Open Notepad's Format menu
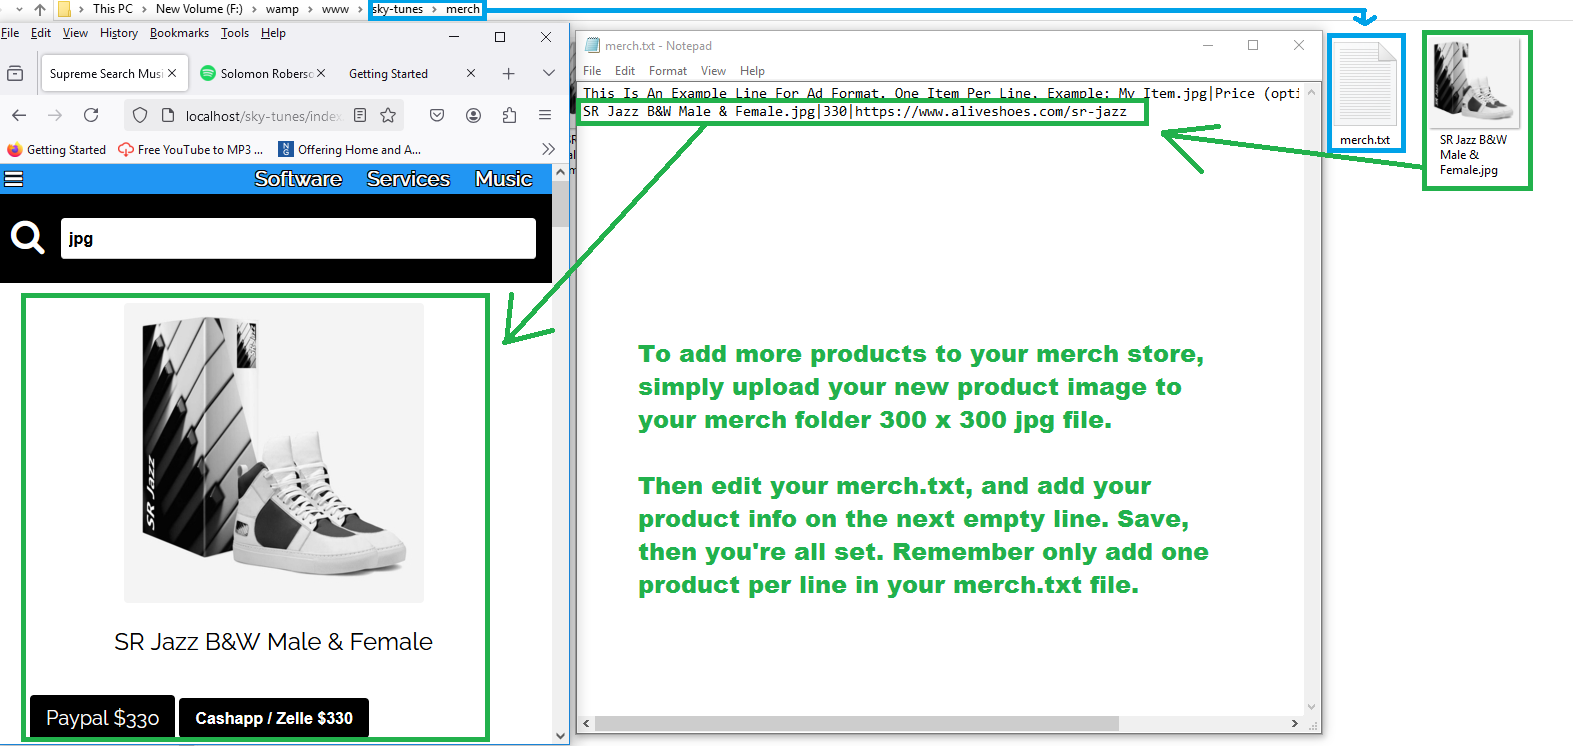The image size is (1573, 746). pos(667,71)
